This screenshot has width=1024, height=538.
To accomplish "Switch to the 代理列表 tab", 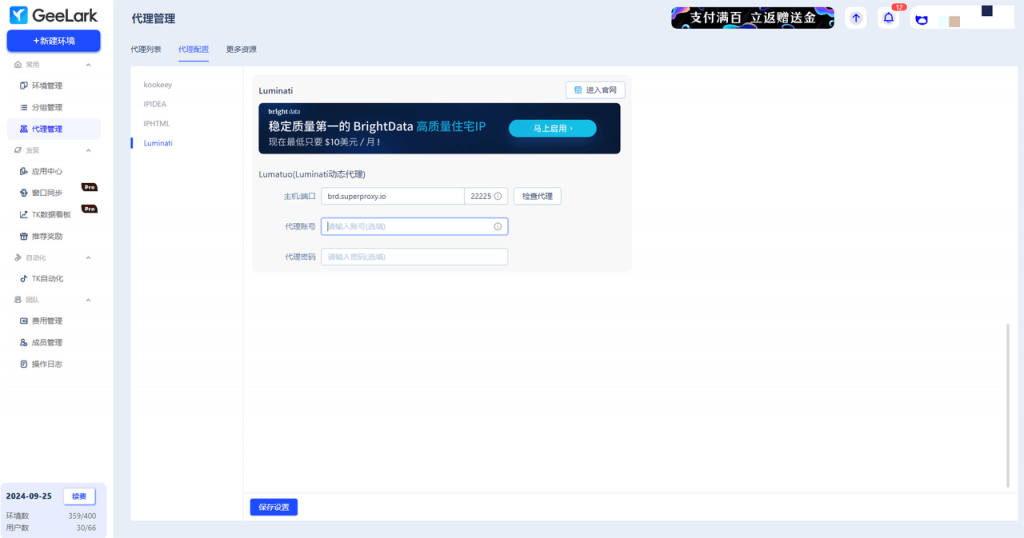I will [146, 49].
